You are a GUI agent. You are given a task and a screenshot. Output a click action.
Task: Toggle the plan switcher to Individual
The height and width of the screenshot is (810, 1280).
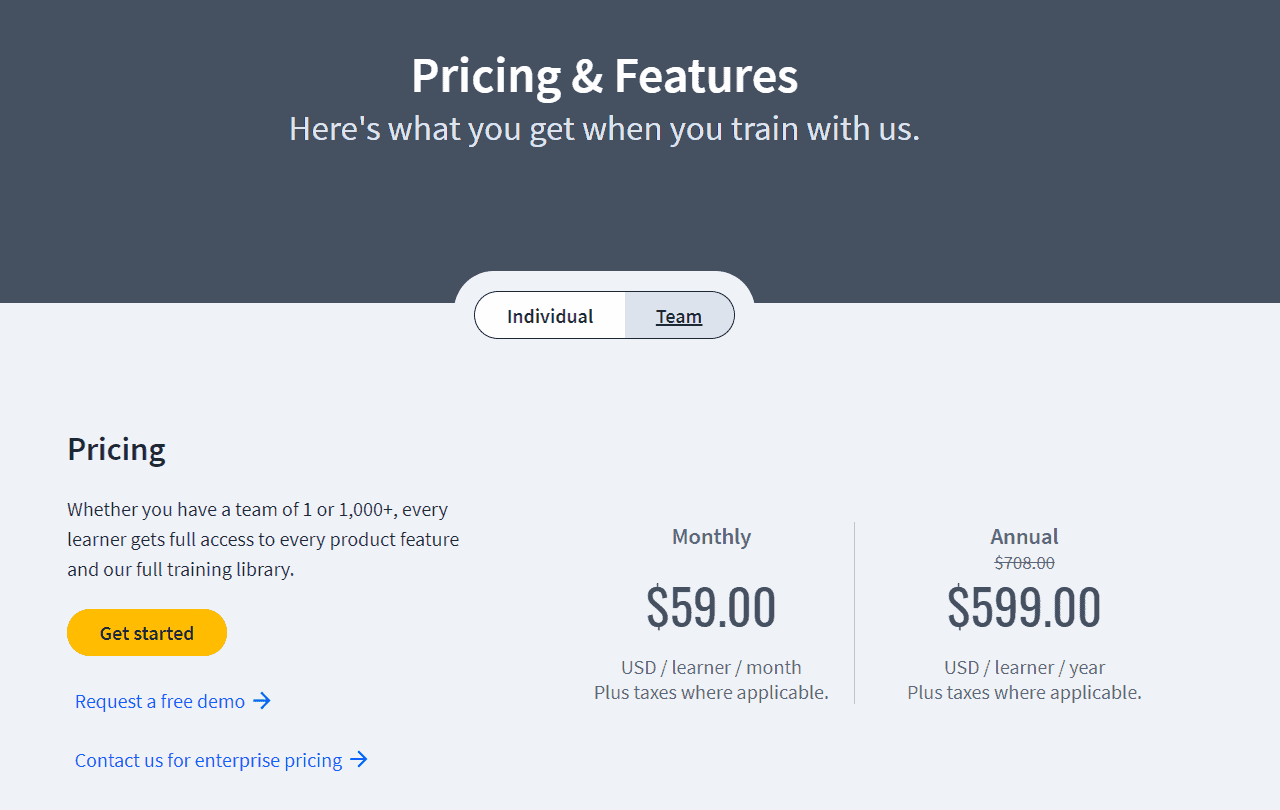(x=549, y=315)
